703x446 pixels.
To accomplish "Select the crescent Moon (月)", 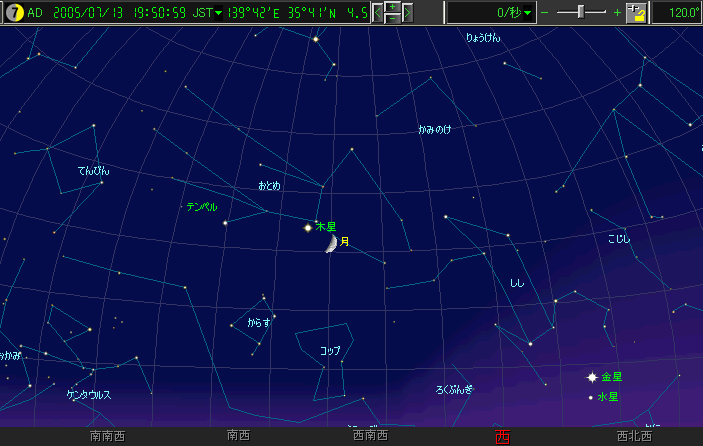I will point(329,243).
